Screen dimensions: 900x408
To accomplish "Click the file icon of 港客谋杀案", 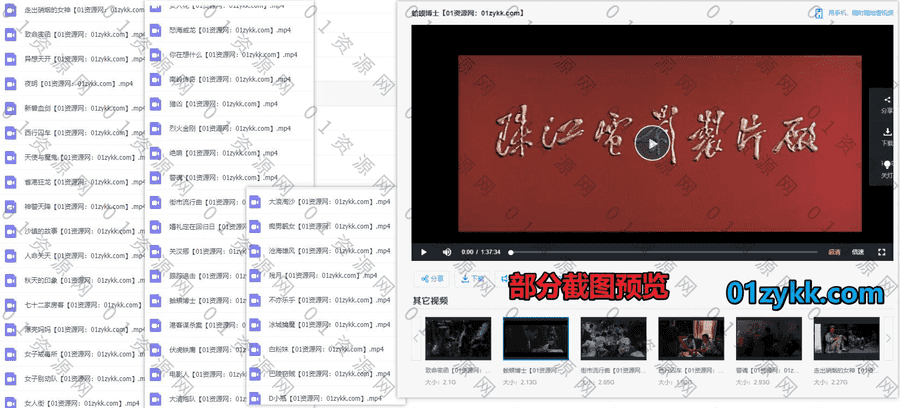I will click(156, 325).
